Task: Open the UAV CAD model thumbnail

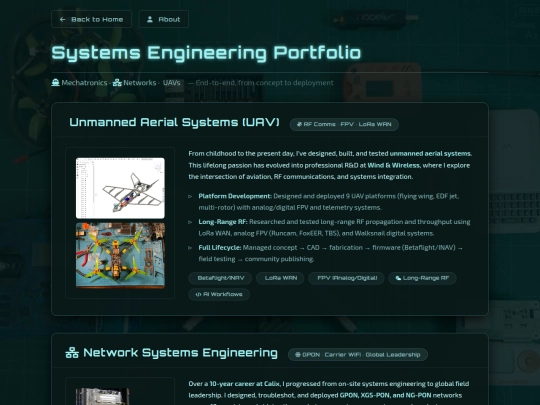Action: click(x=120, y=188)
